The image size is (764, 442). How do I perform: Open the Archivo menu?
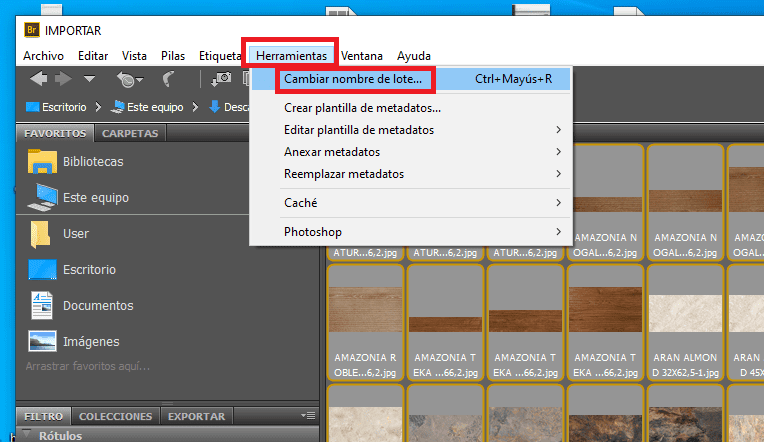43,56
